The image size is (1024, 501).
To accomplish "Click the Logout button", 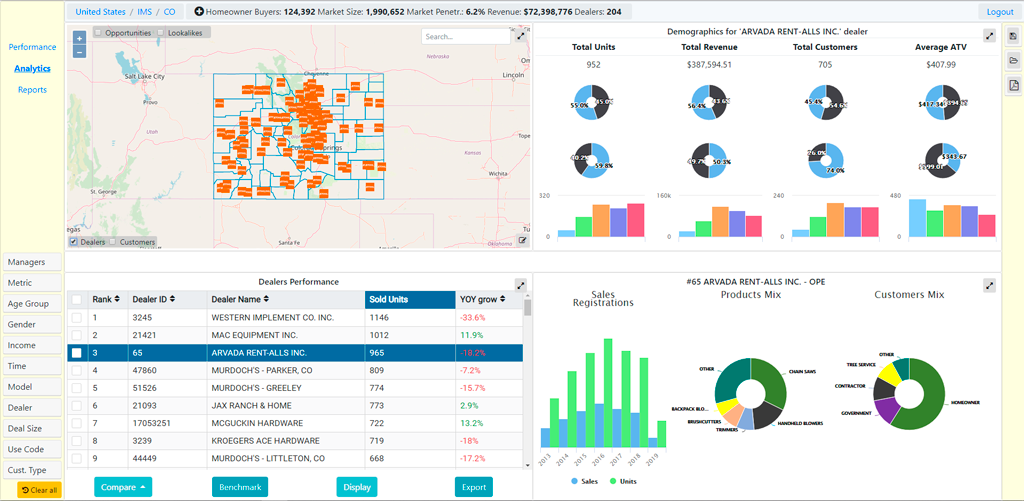I will (999, 12).
